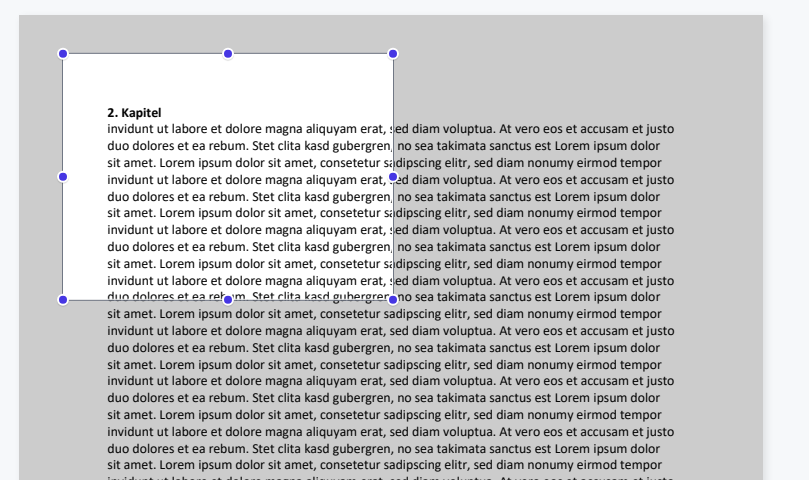This screenshot has height=480, width=809.
Task: Click the top-center selection handle
Action: click(228, 54)
